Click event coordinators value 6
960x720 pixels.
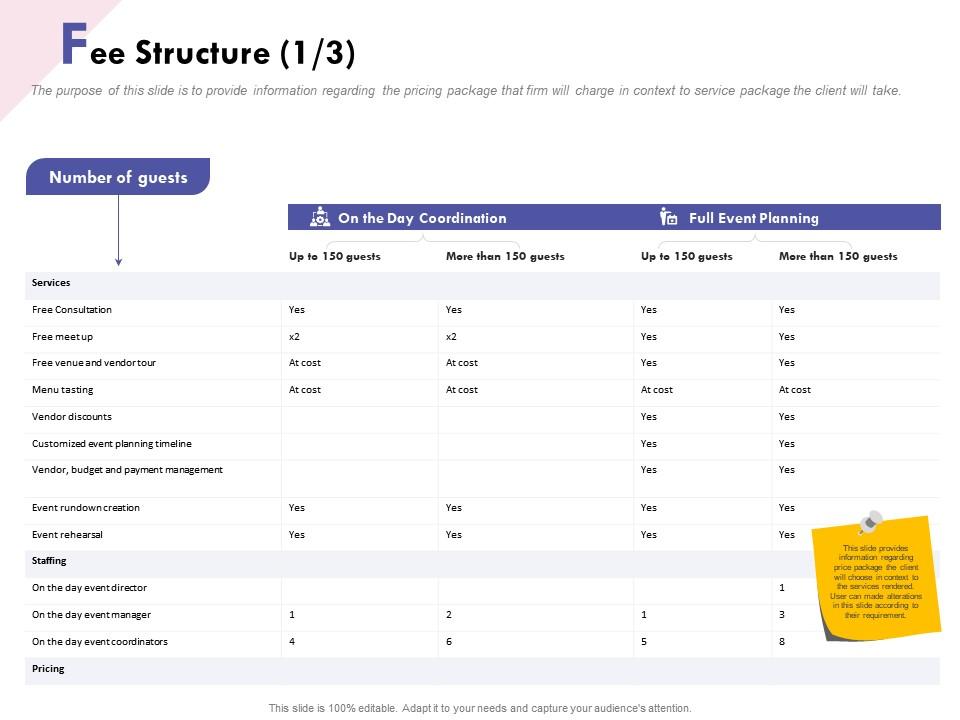[449, 642]
